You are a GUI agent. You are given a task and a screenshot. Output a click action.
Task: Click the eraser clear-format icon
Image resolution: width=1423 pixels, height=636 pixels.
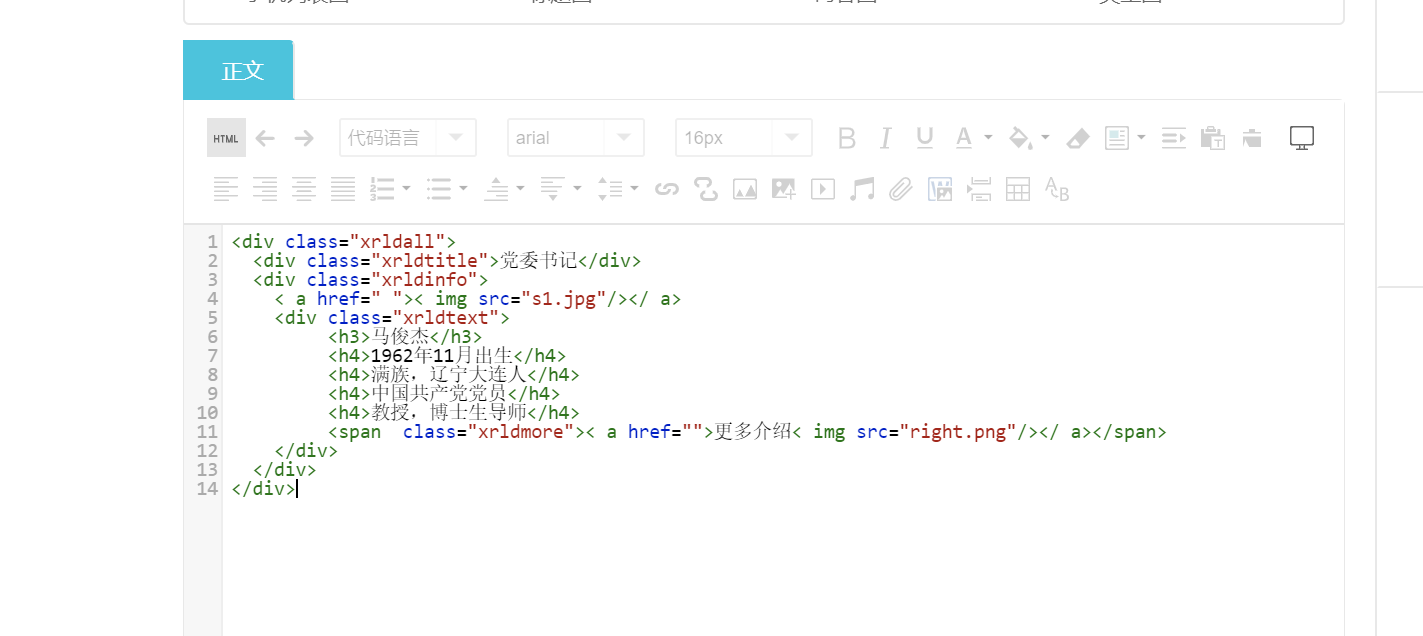point(1077,138)
